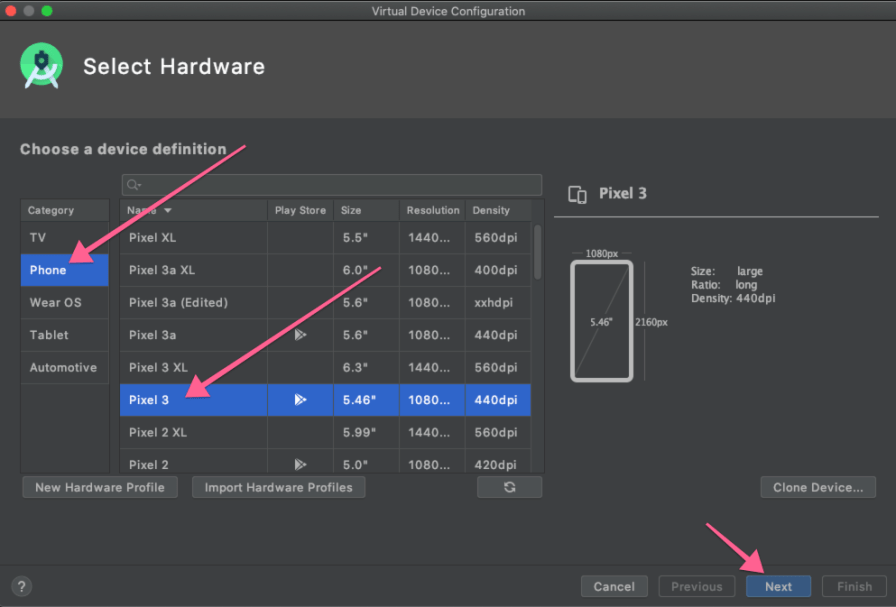Click the Pixel 3 device preview outline

pyautogui.click(x=602, y=321)
